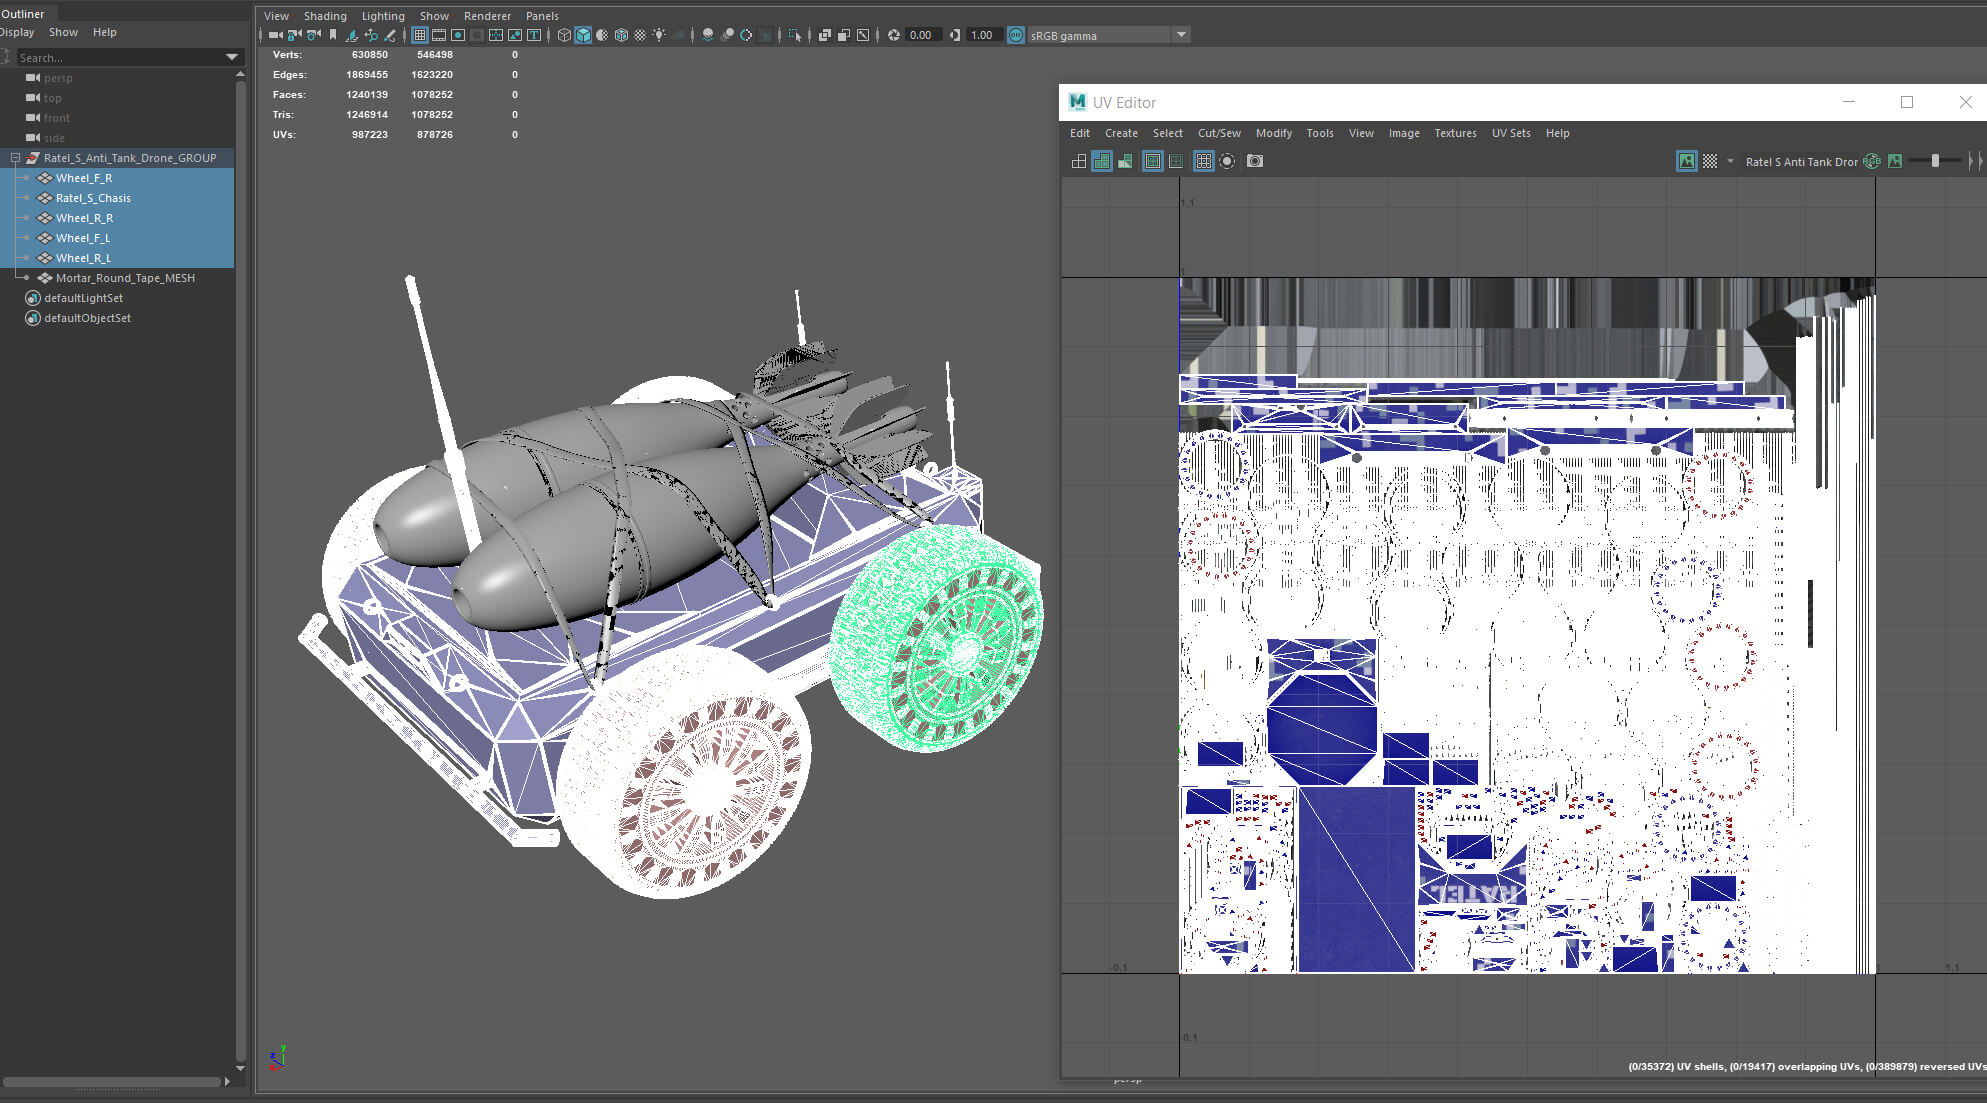
Task: Click the shaded UV shells display icon
Action: coord(1102,161)
